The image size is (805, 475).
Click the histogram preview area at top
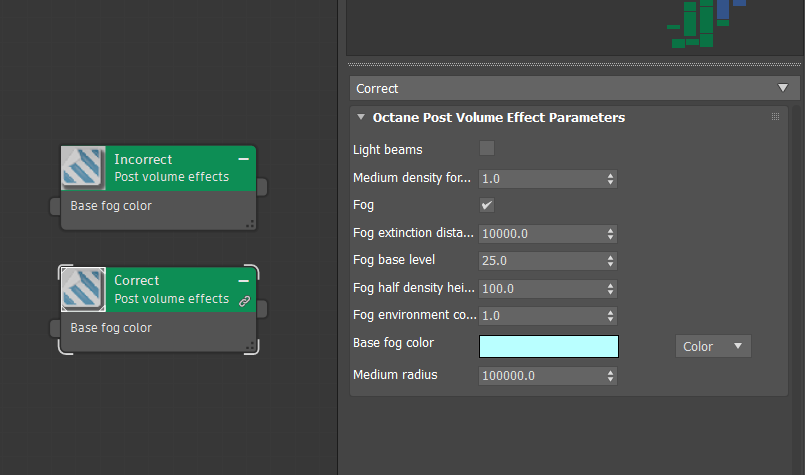(574, 27)
